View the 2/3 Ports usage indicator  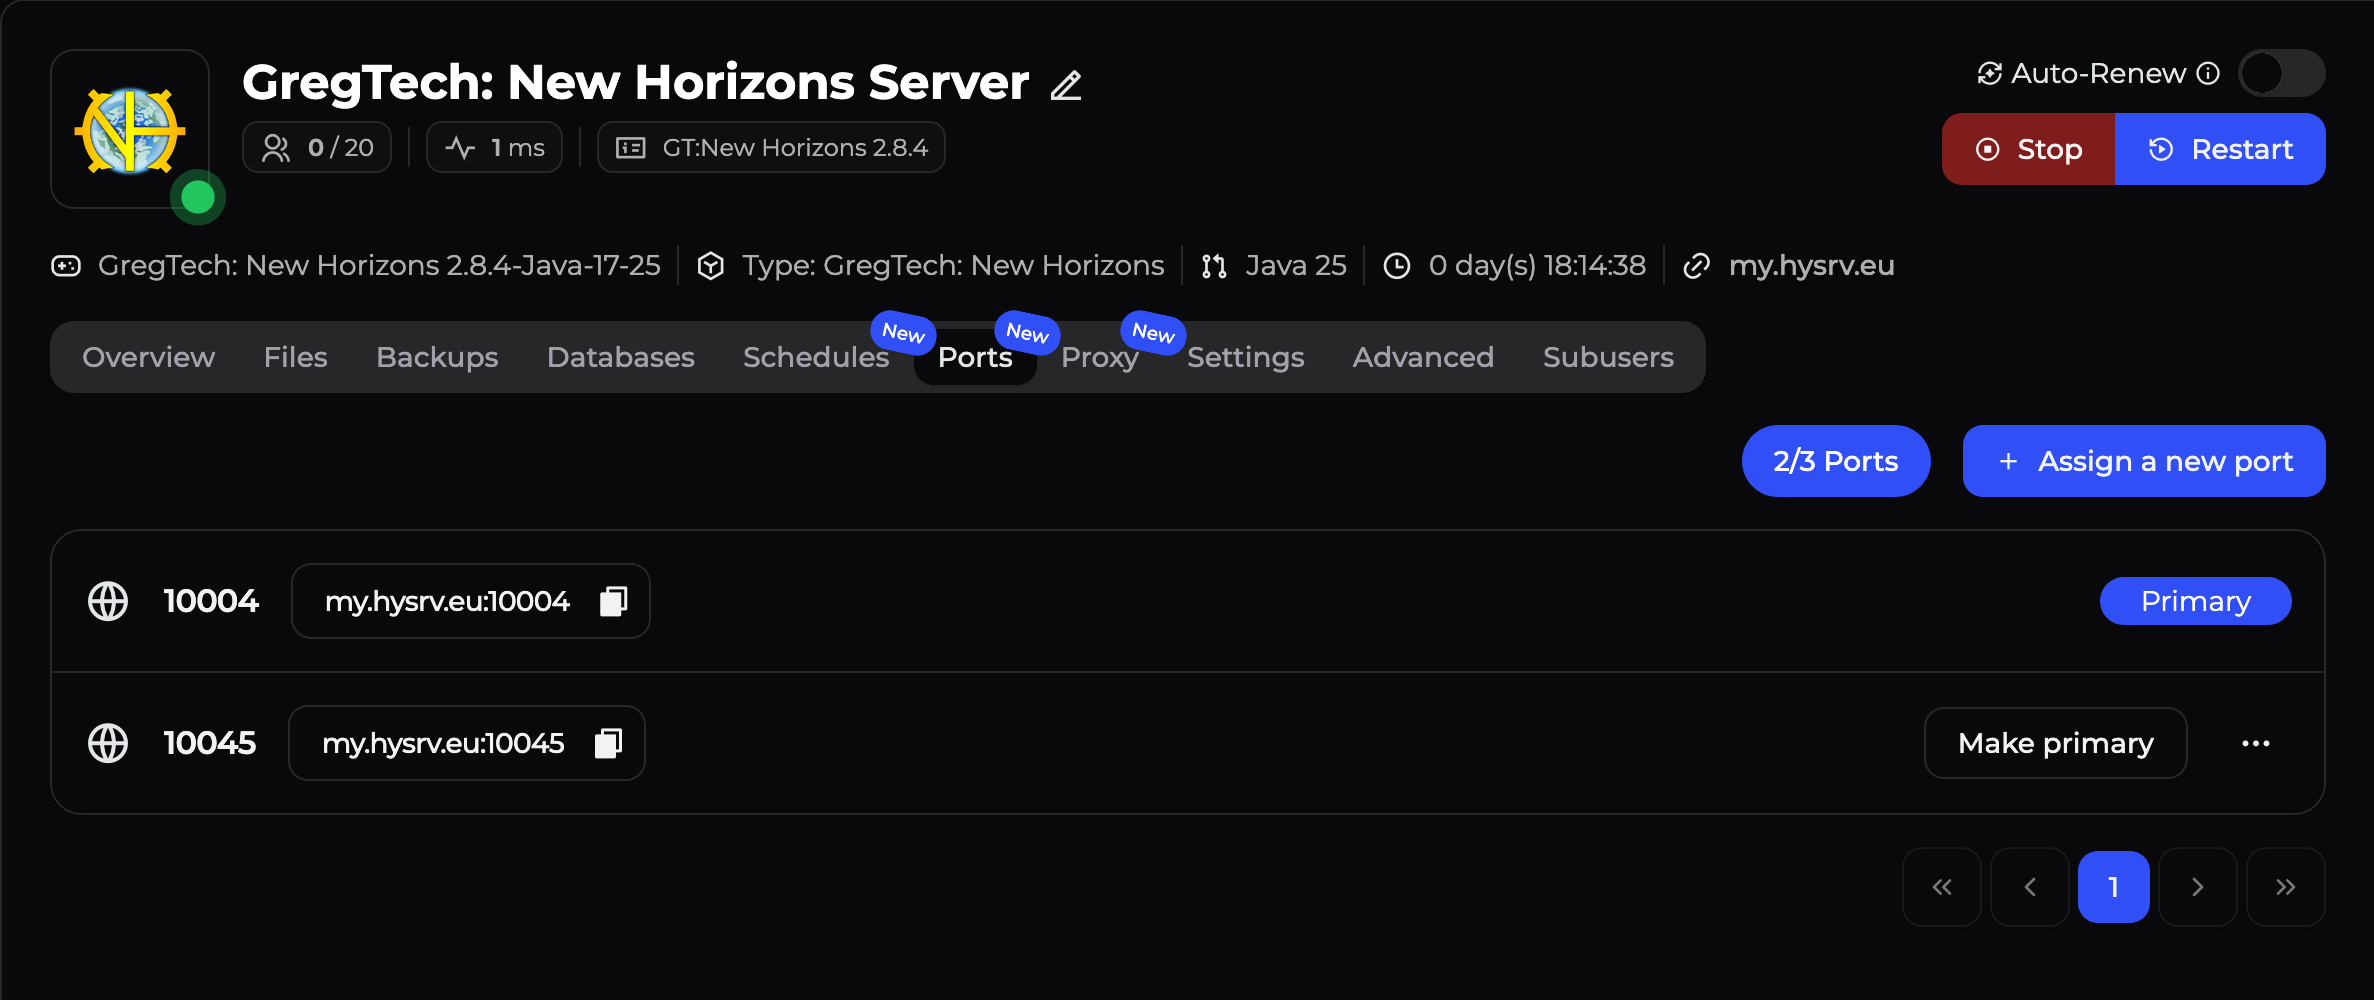[x=1835, y=461]
